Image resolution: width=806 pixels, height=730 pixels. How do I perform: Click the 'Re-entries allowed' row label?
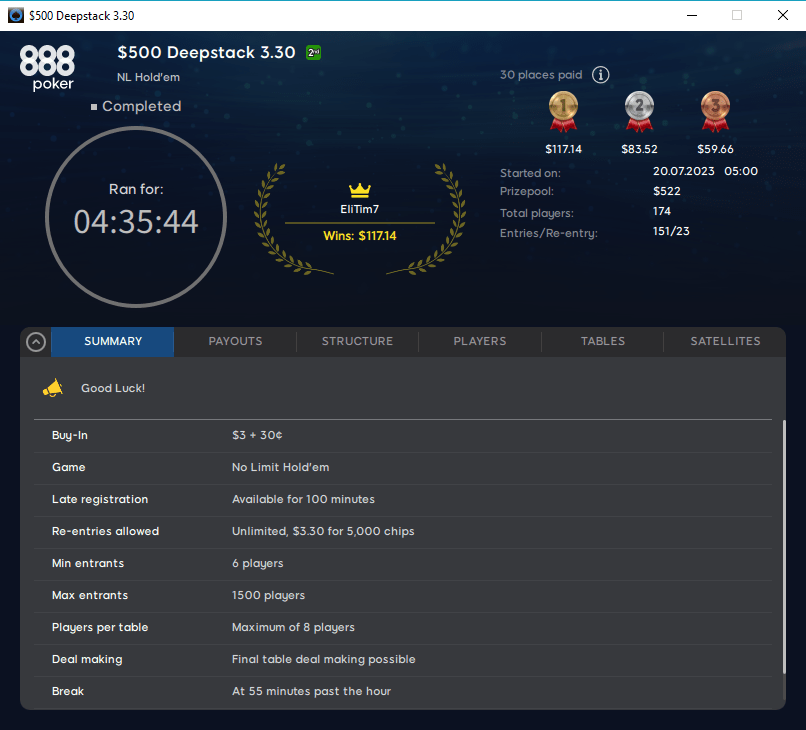click(105, 531)
